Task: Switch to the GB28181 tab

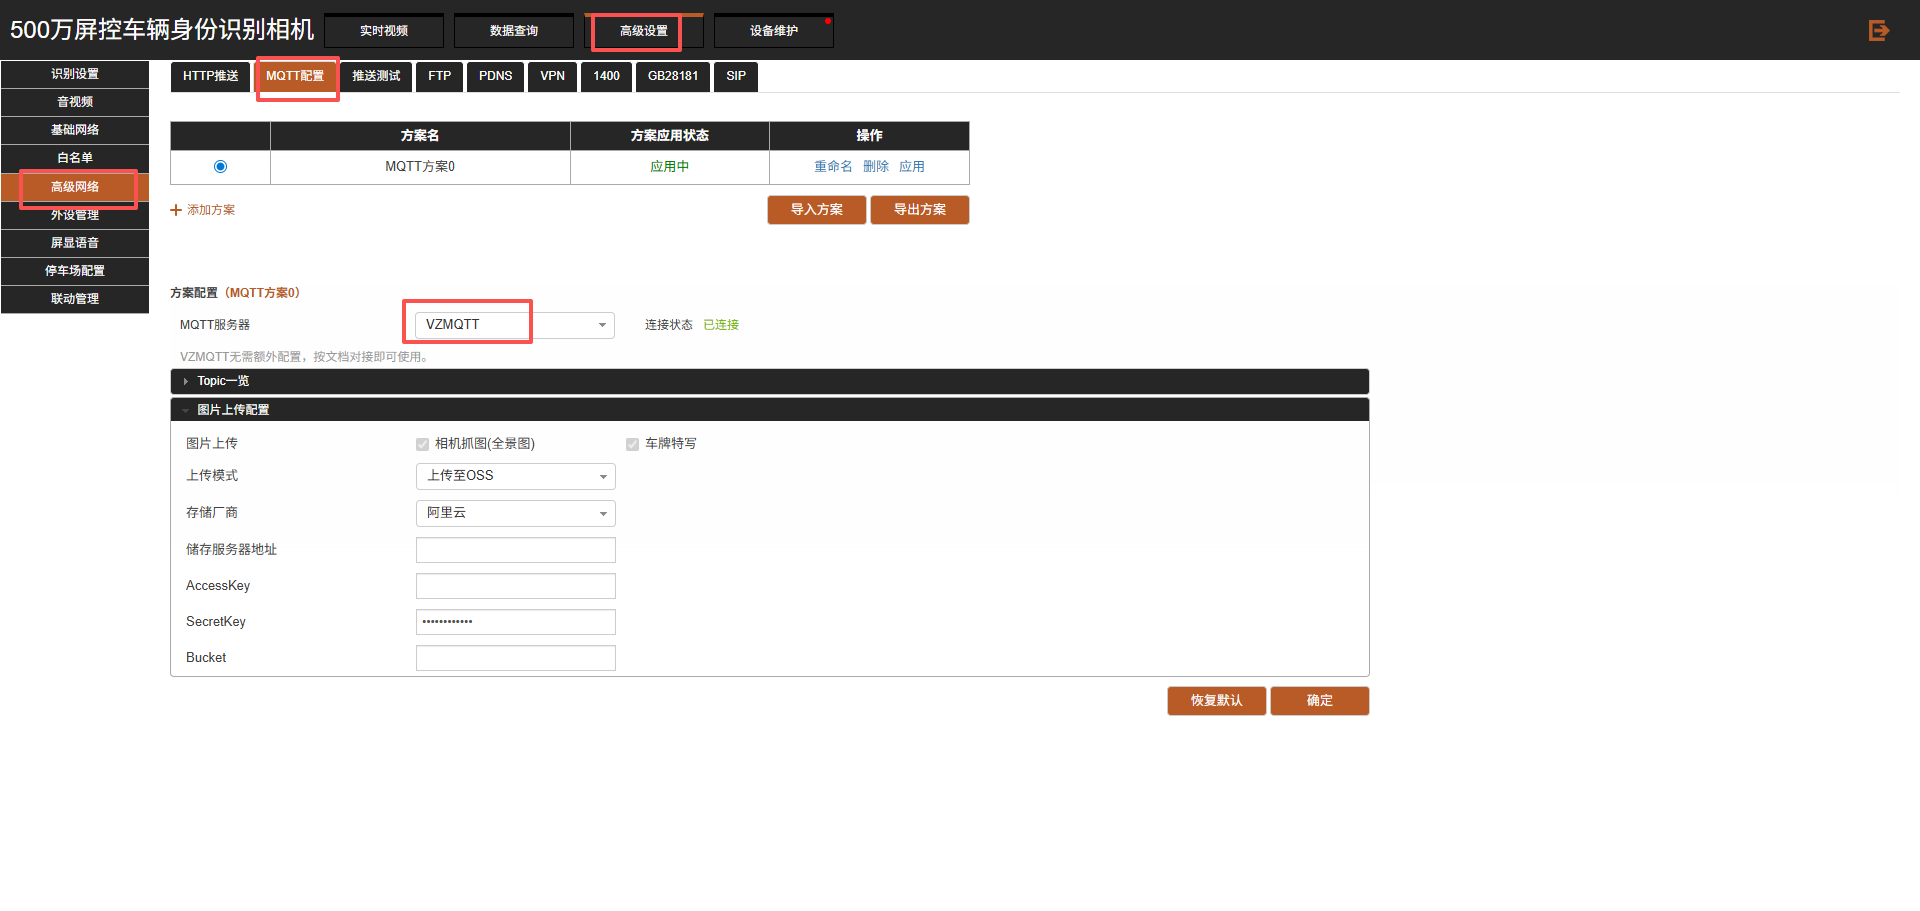Action: click(x=673, y=76)
